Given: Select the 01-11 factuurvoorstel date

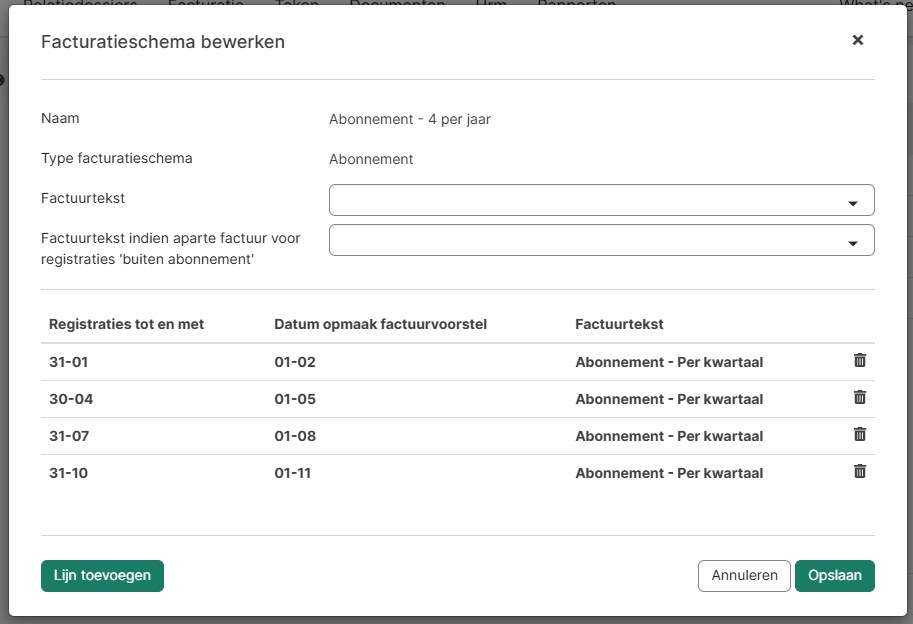Looking at the screenshot, I should 293,473.
